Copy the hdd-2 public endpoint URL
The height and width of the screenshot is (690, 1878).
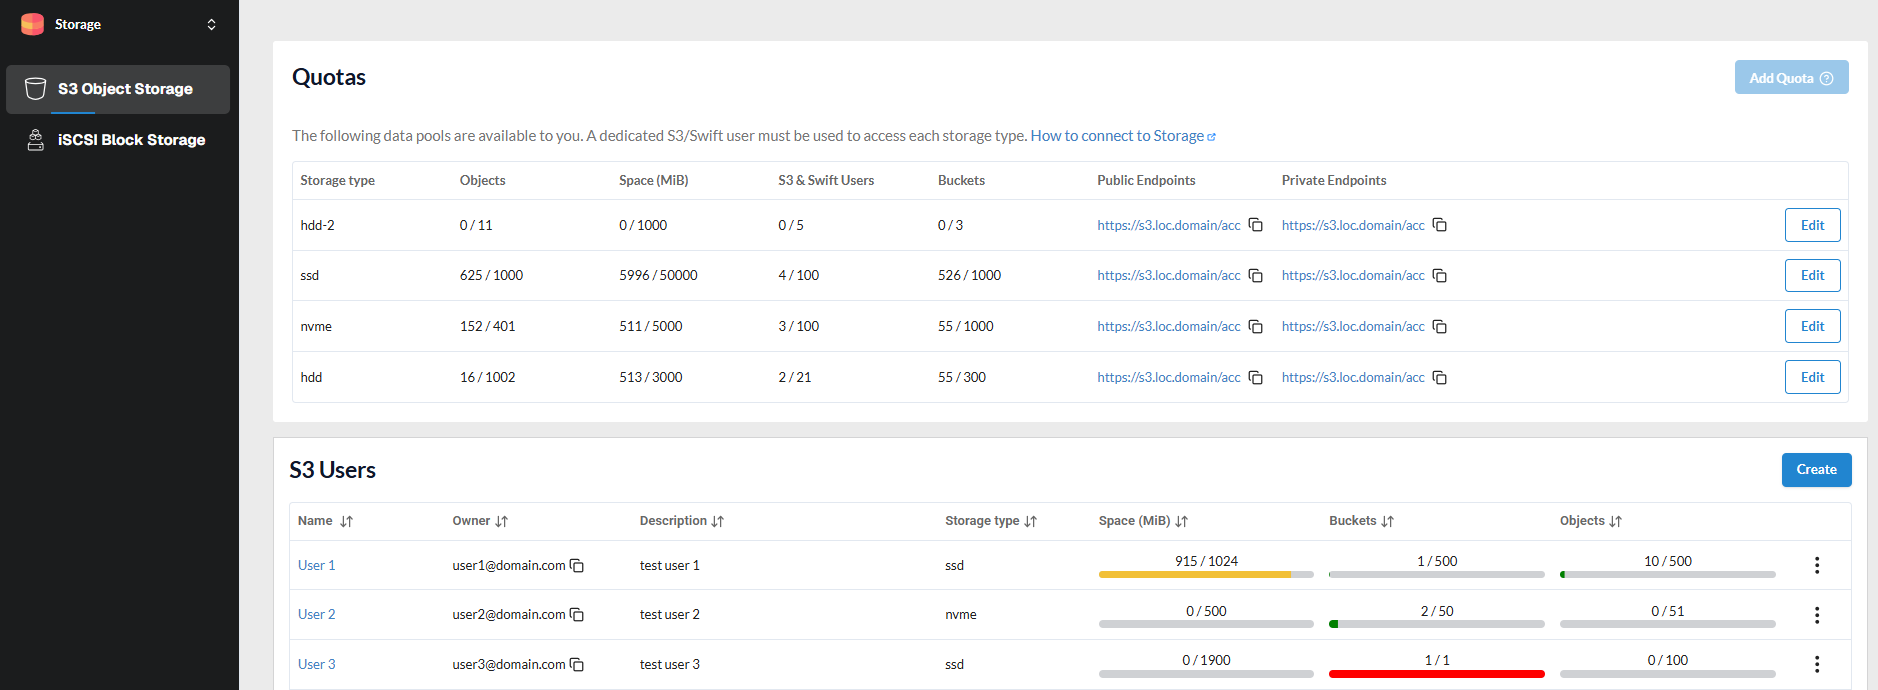click(1255, 225)
